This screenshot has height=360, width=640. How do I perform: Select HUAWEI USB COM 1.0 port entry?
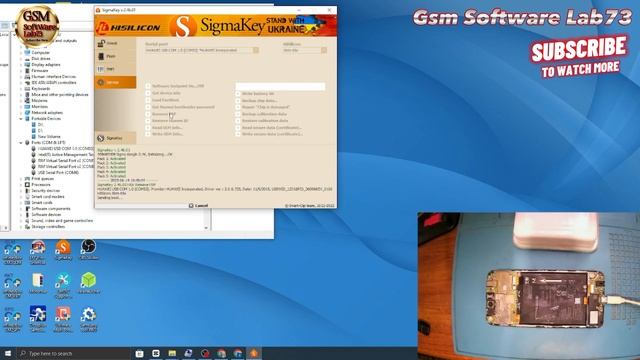point(65,149)
